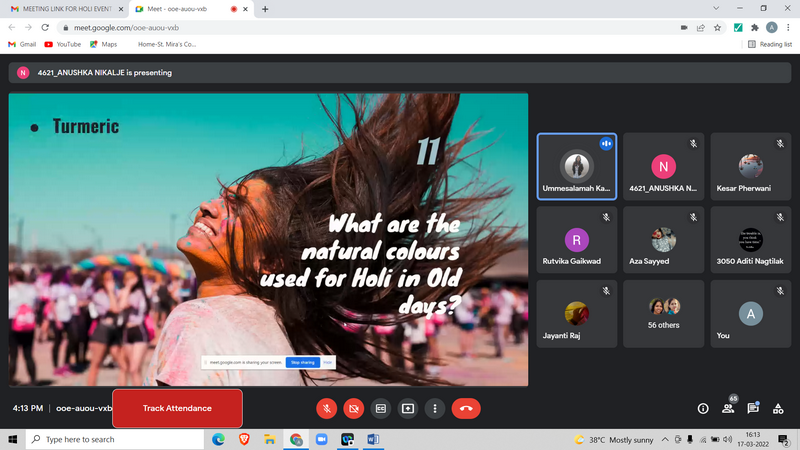The image size is (800, 450).
Task: Select Jayanti Raj participant tile
Action: coord(577,314)
